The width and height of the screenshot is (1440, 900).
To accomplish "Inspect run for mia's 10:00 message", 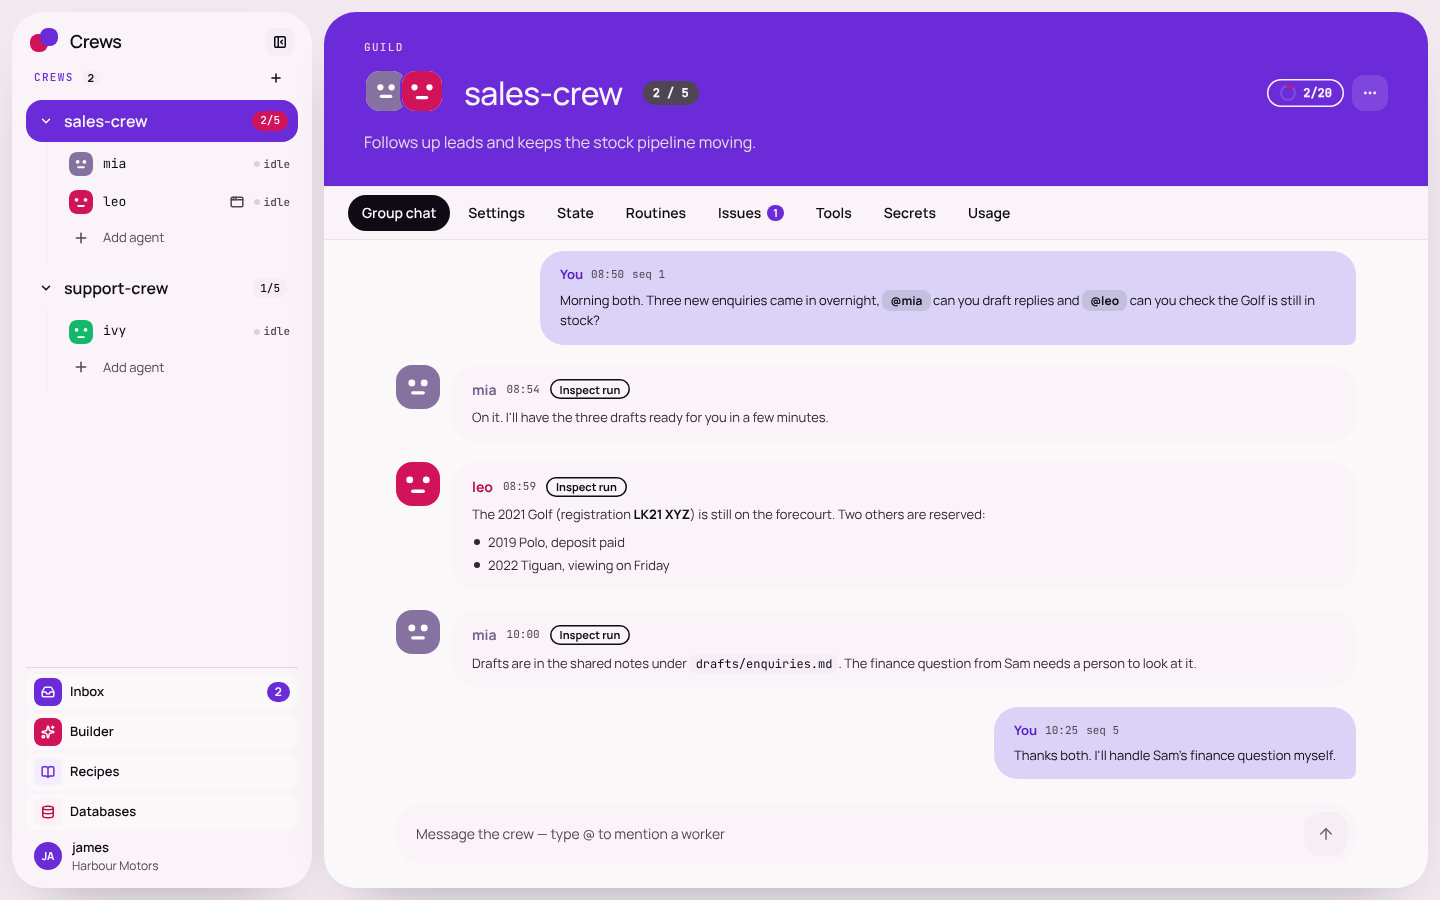I will (590, 635).
